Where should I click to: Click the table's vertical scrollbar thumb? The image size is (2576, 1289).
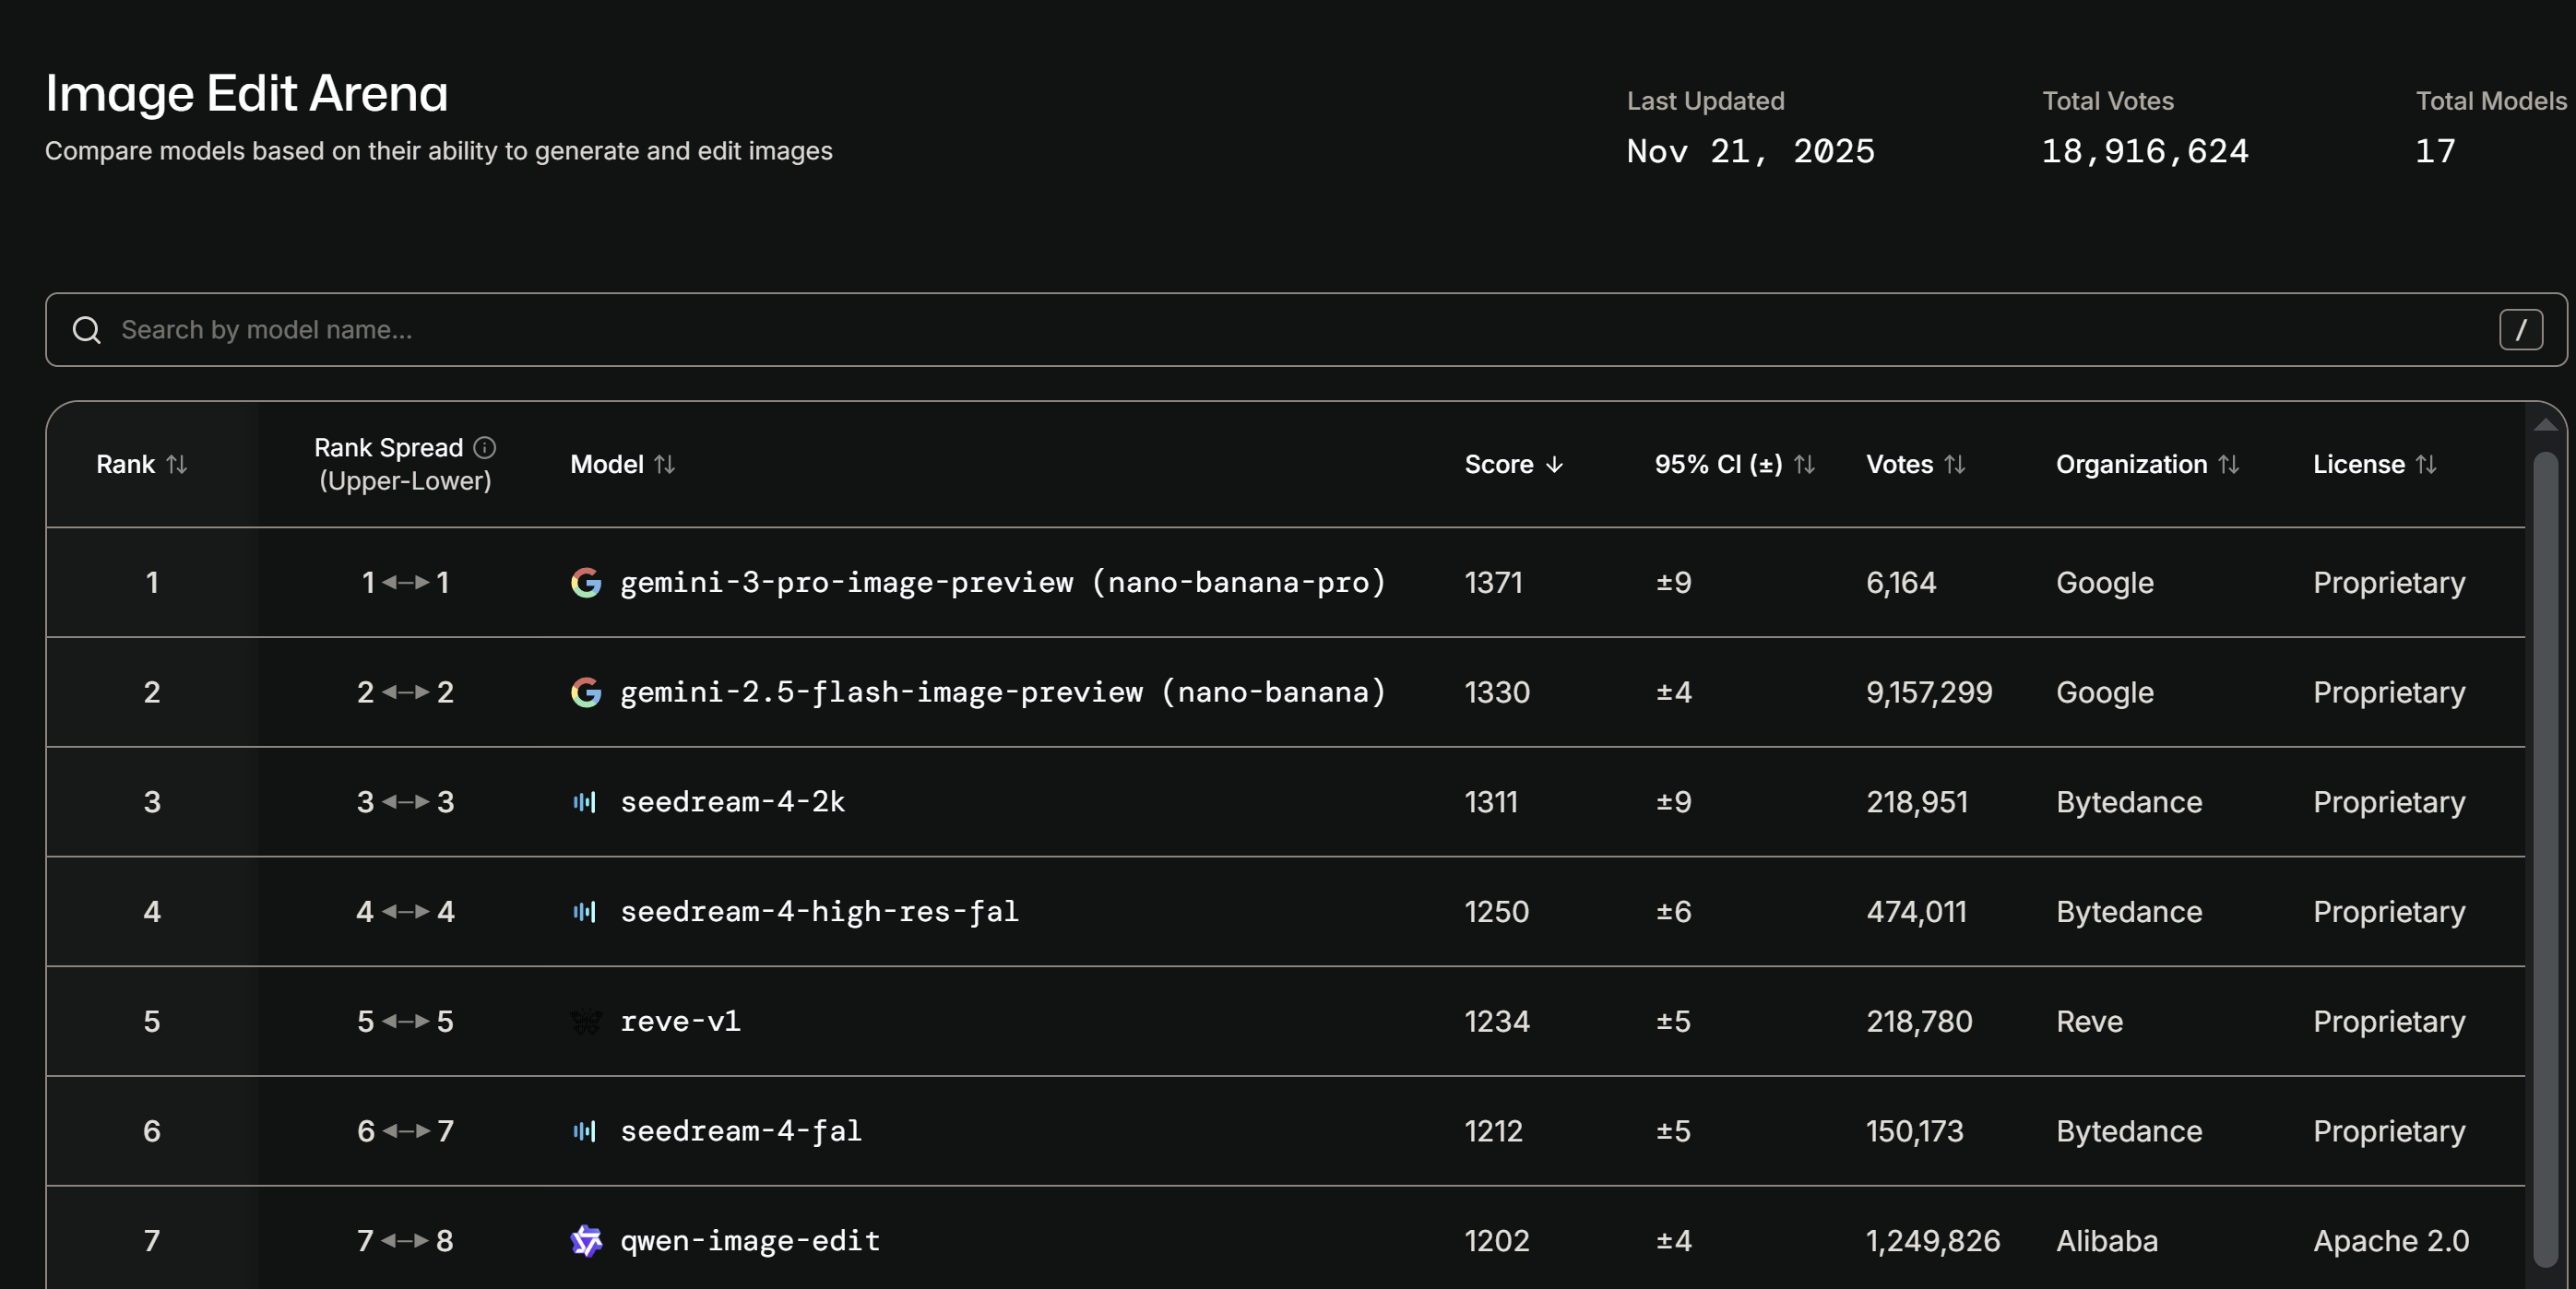click(2545, 860)
